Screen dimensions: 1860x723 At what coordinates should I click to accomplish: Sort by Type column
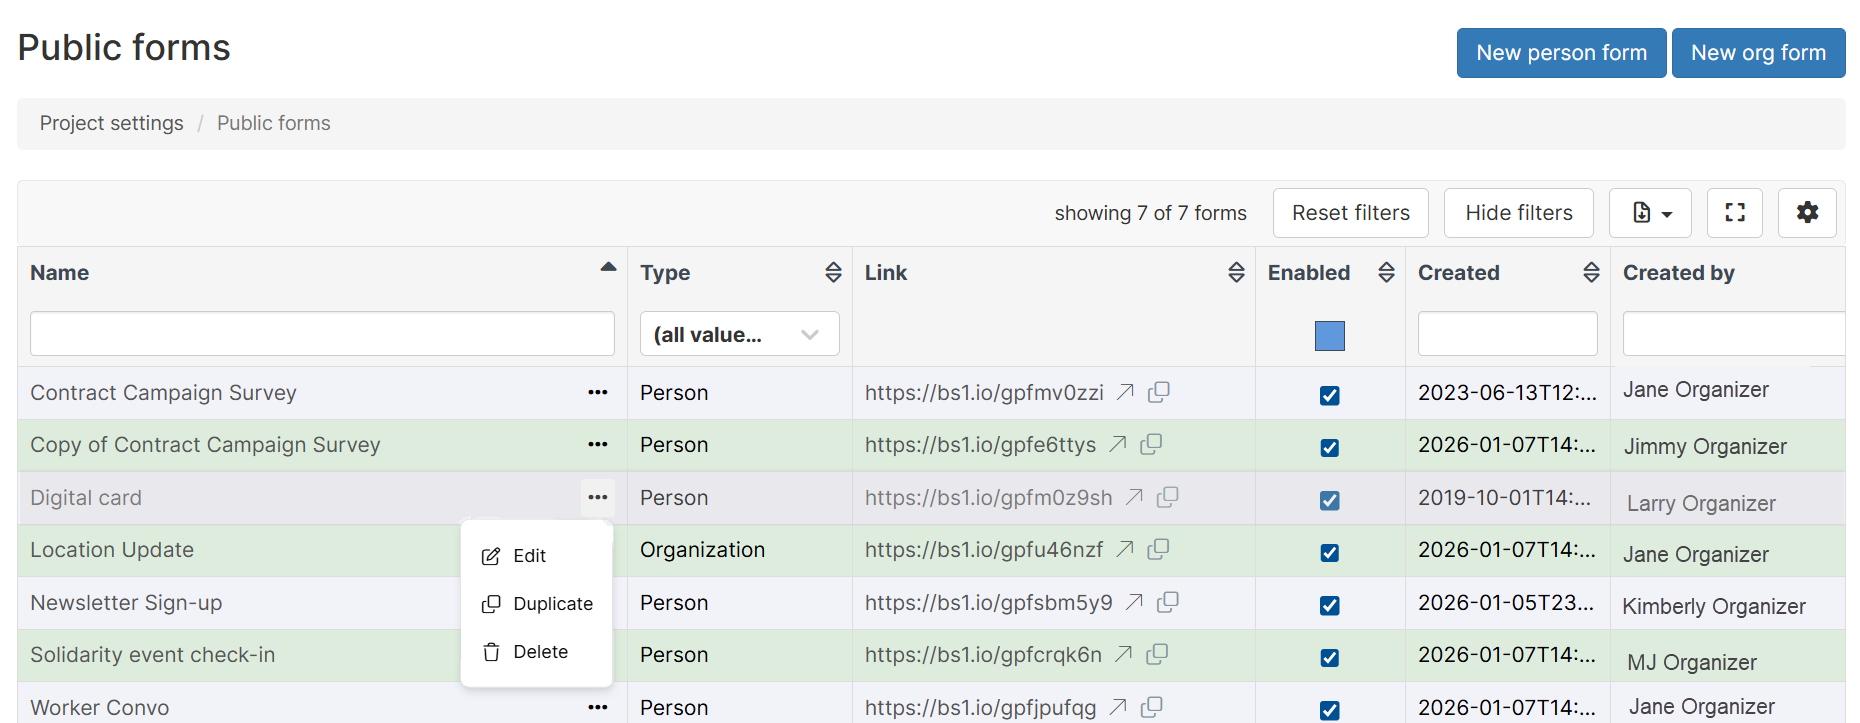833,272
